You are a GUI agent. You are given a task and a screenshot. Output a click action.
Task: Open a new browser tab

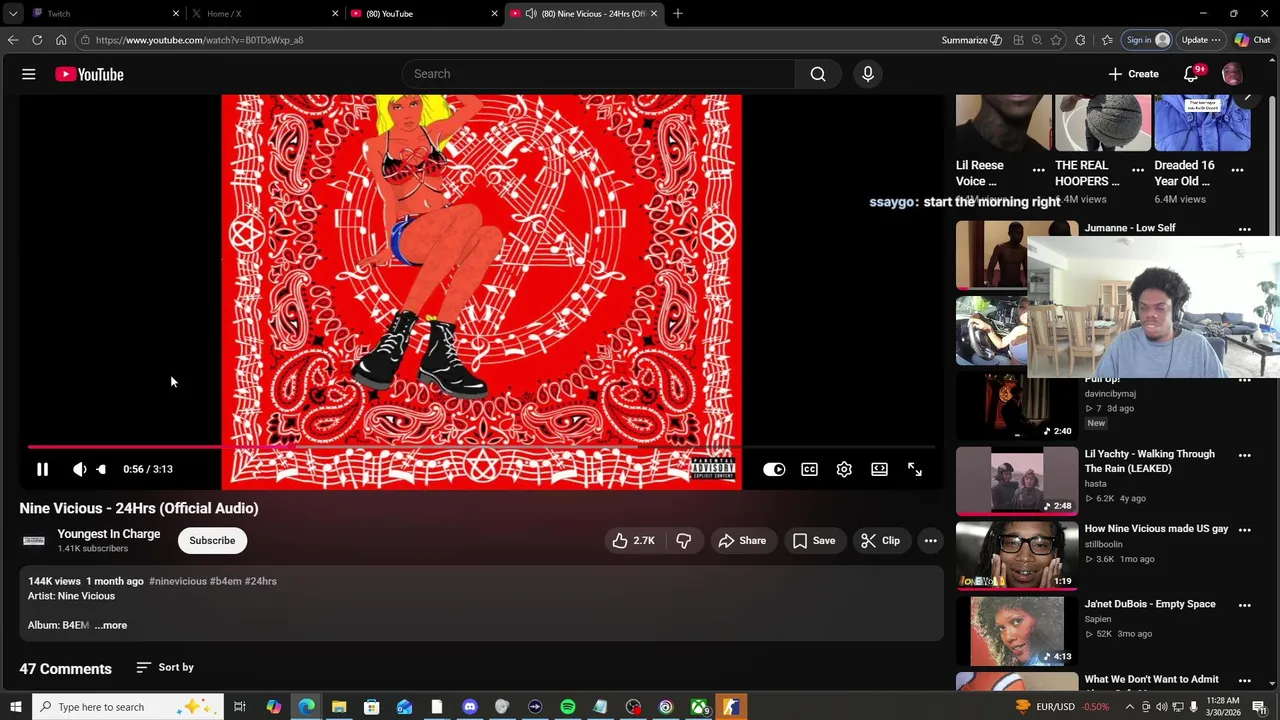[x=678, y=13]
